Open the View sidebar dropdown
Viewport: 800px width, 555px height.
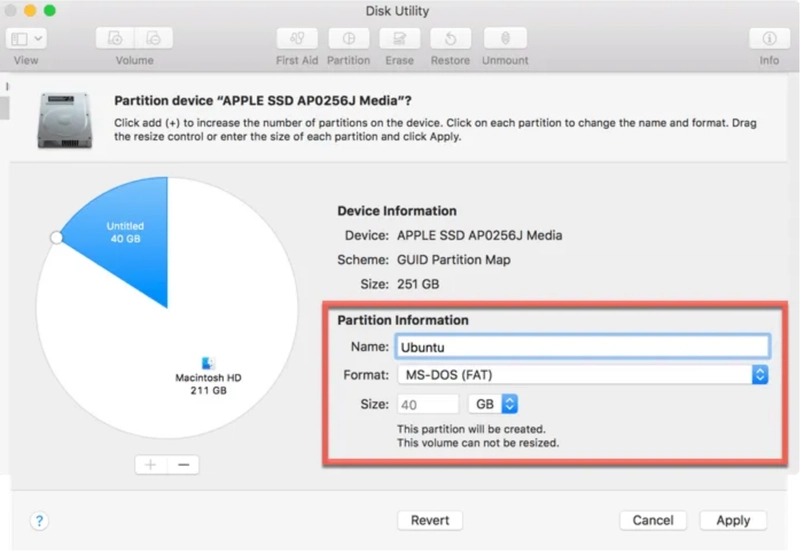click(x=26, y=39)
